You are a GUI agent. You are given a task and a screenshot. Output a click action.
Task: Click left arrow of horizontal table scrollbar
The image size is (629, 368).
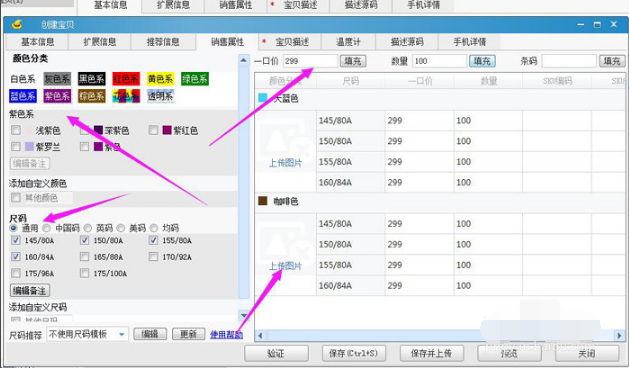[x=260, y=335]
